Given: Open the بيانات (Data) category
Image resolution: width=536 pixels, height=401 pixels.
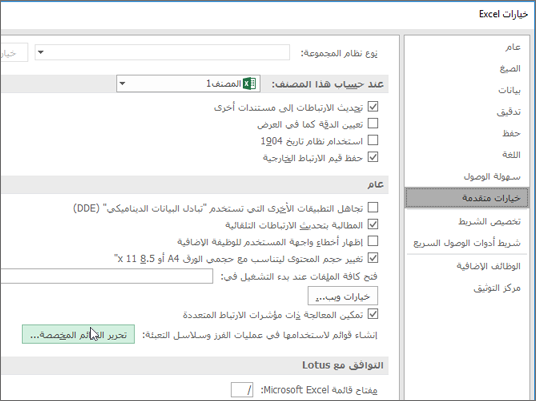Looking at the screenshot, I should click(x=509, y=90).
